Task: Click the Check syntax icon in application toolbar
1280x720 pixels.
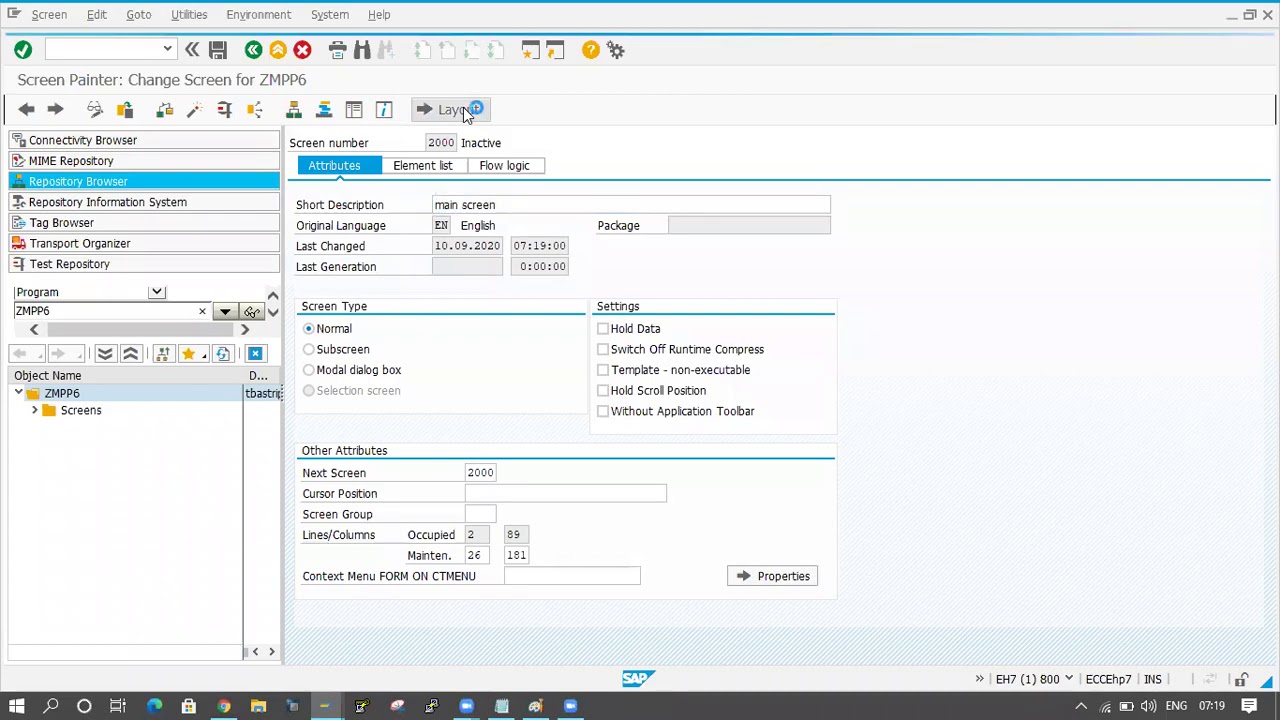Action: click(165, 109)
